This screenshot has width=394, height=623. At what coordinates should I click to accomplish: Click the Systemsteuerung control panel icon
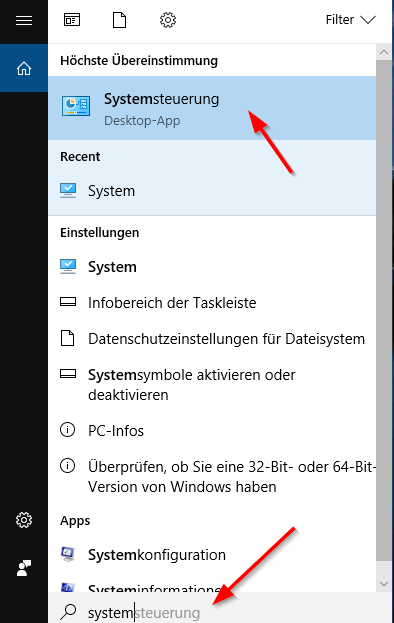click(x=76, y=106)
